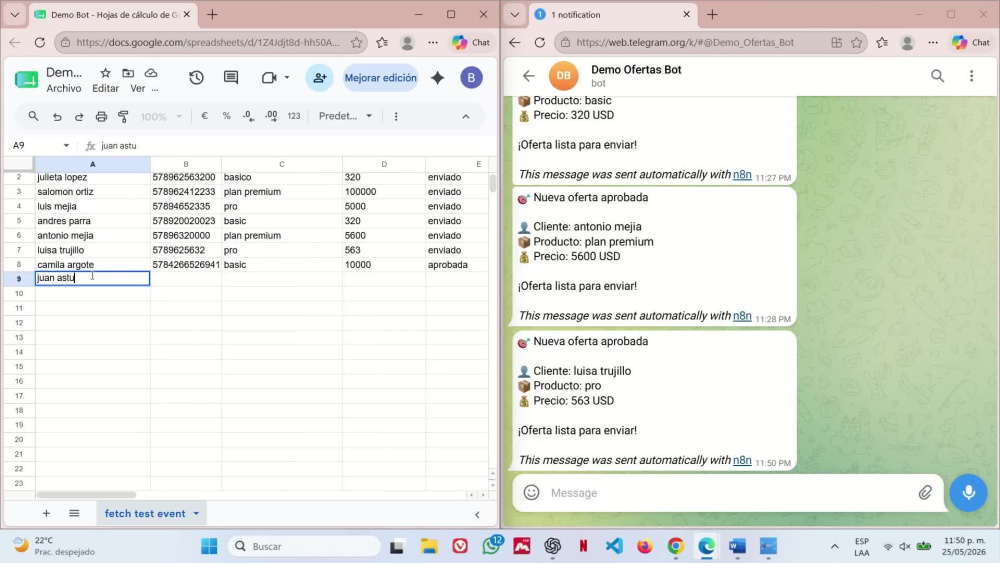Open Google account avatar B
The height and width of the screenshot is (563, 1000).
(471, 78)
